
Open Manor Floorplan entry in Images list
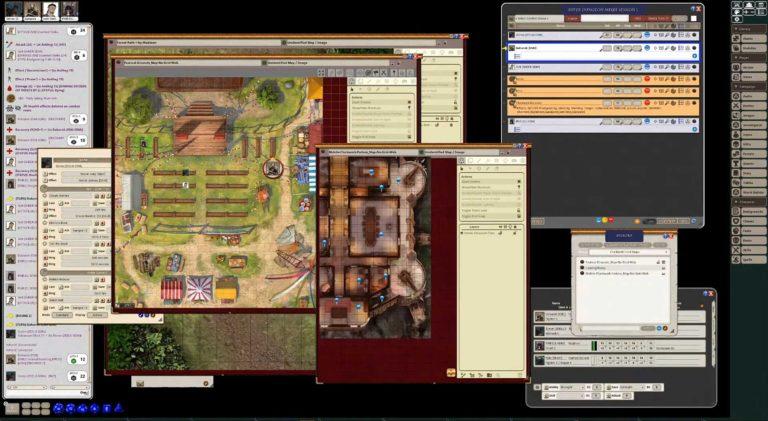(618, 273)
